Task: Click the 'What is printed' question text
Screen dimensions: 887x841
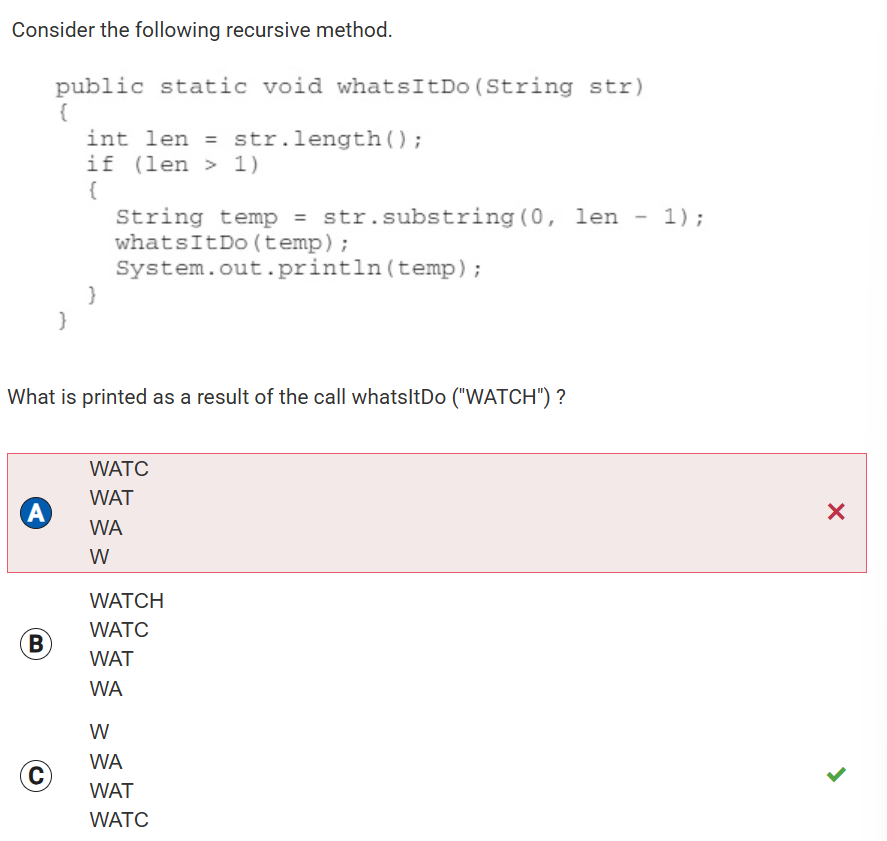Action: [287, 397]
